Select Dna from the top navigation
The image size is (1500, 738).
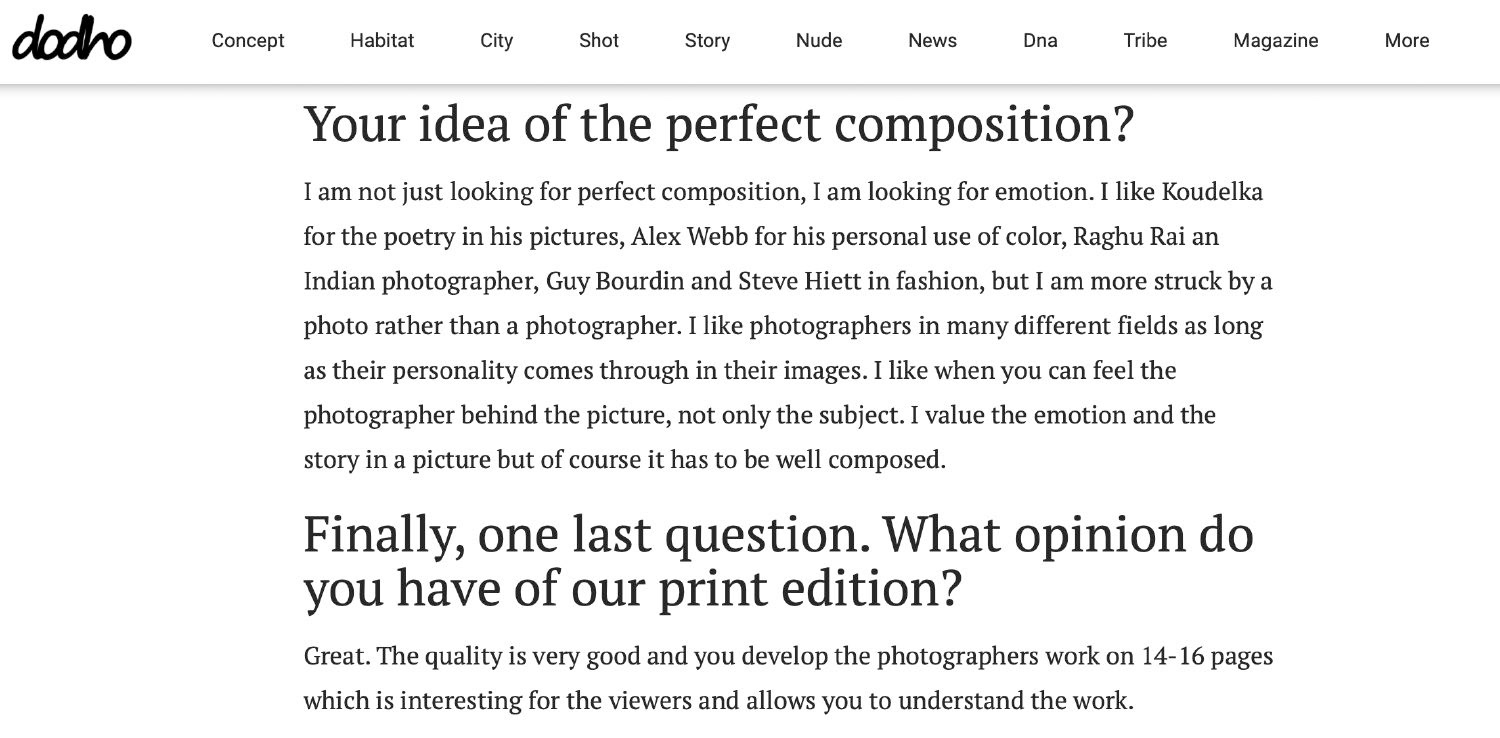[x=1040, y=41]
